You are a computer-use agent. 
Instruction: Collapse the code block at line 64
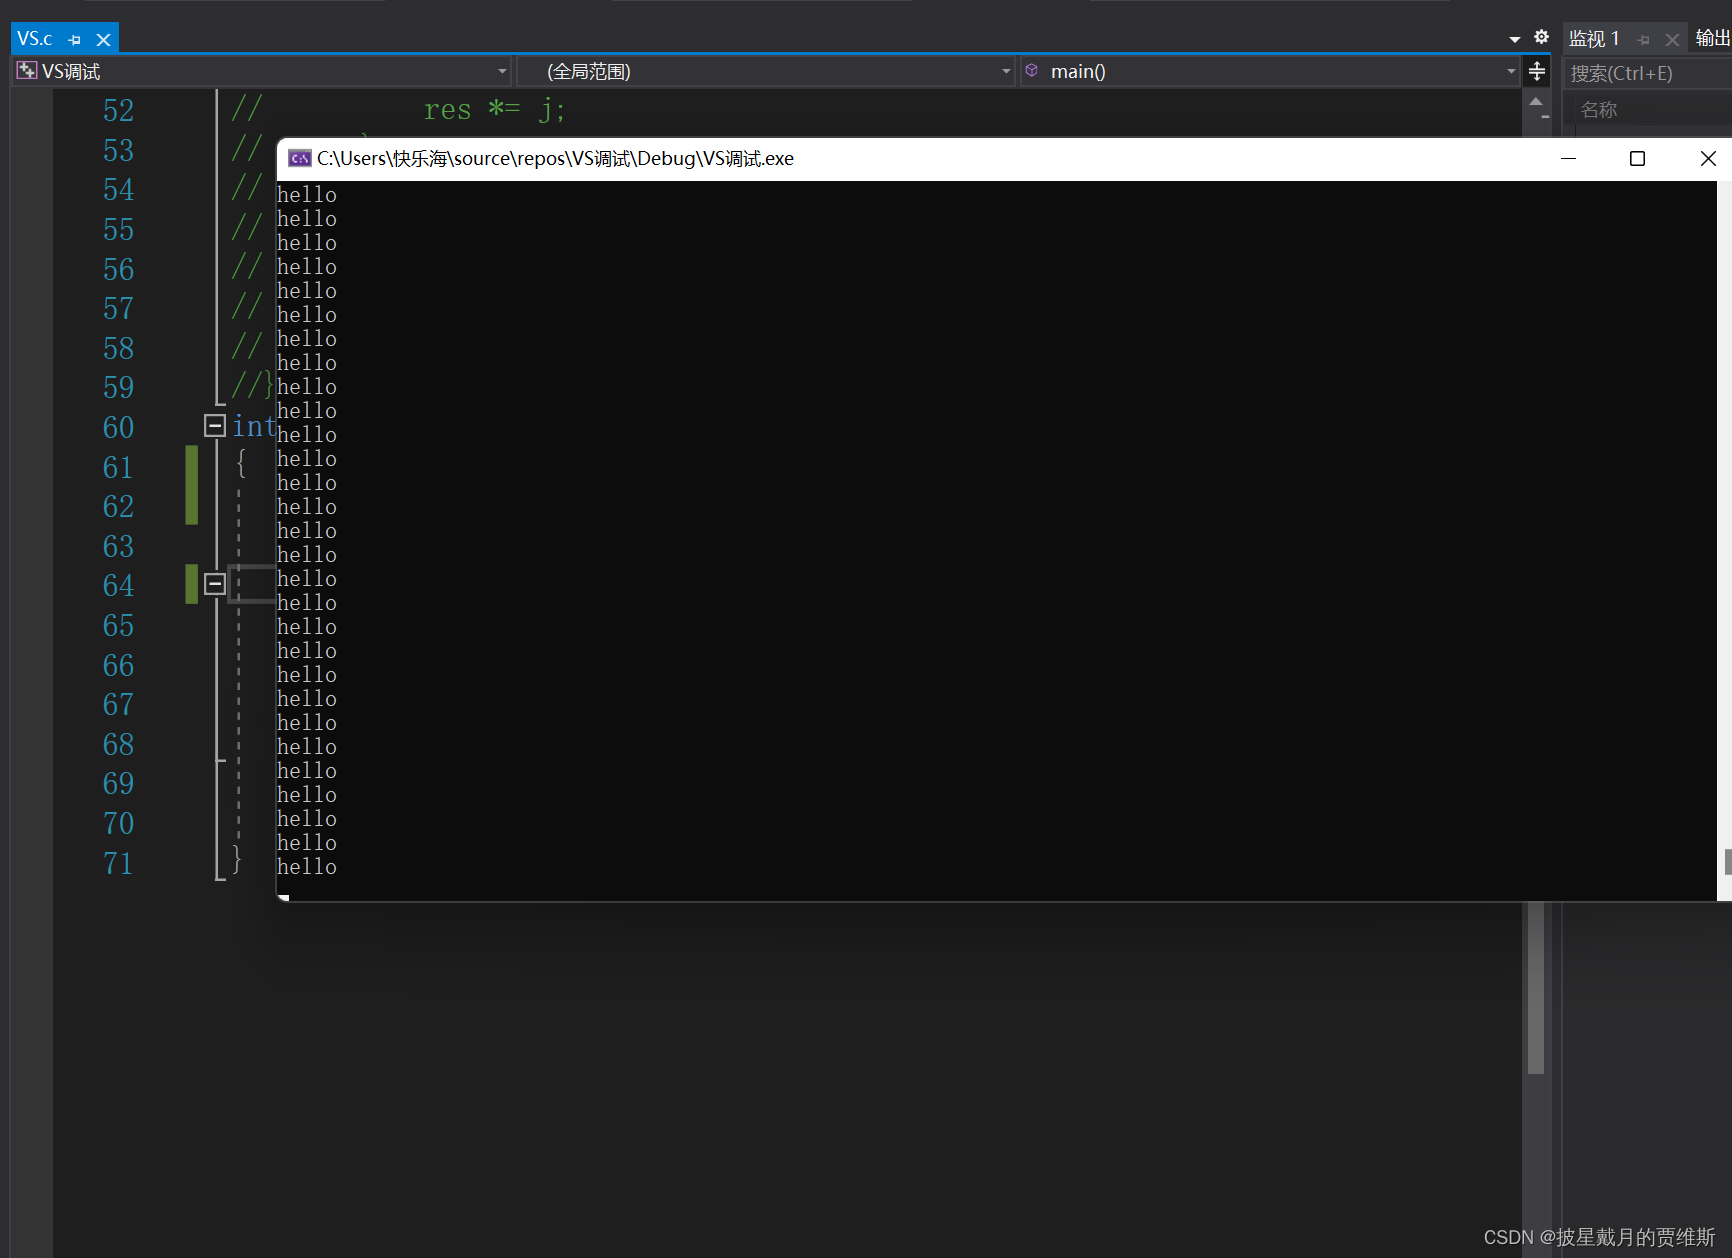214,584
